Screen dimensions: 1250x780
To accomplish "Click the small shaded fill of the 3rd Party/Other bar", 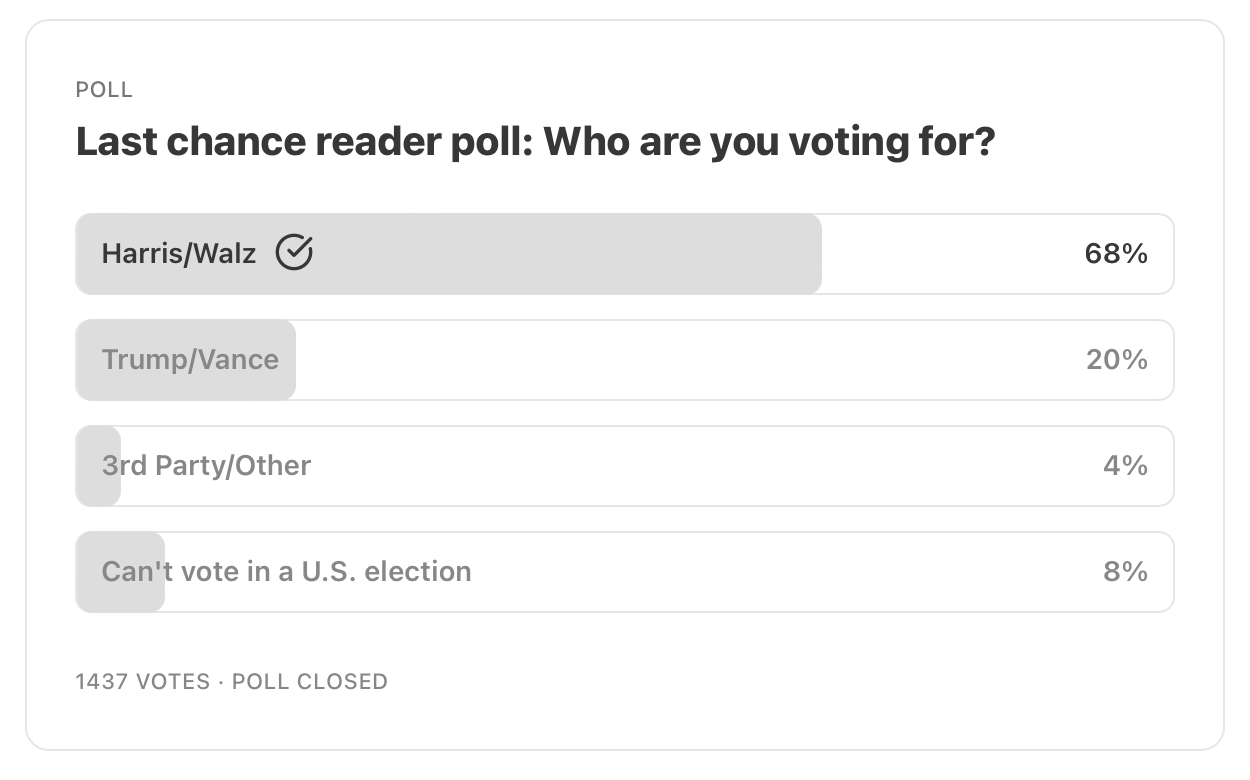I will click(x=98, y=466).
